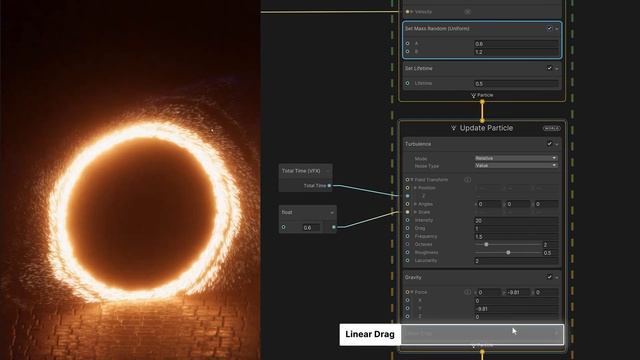The width and height of the screenshot is (640, 360).
Task: Click the Mass B value field
Action: [516, 52]
